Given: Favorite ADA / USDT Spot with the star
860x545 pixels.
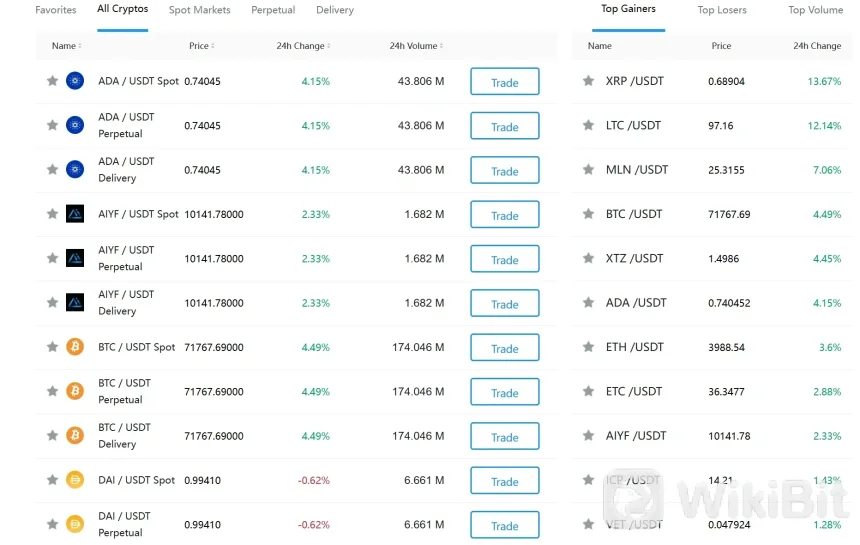Looking at the screenshot, I should pos(52,81).
